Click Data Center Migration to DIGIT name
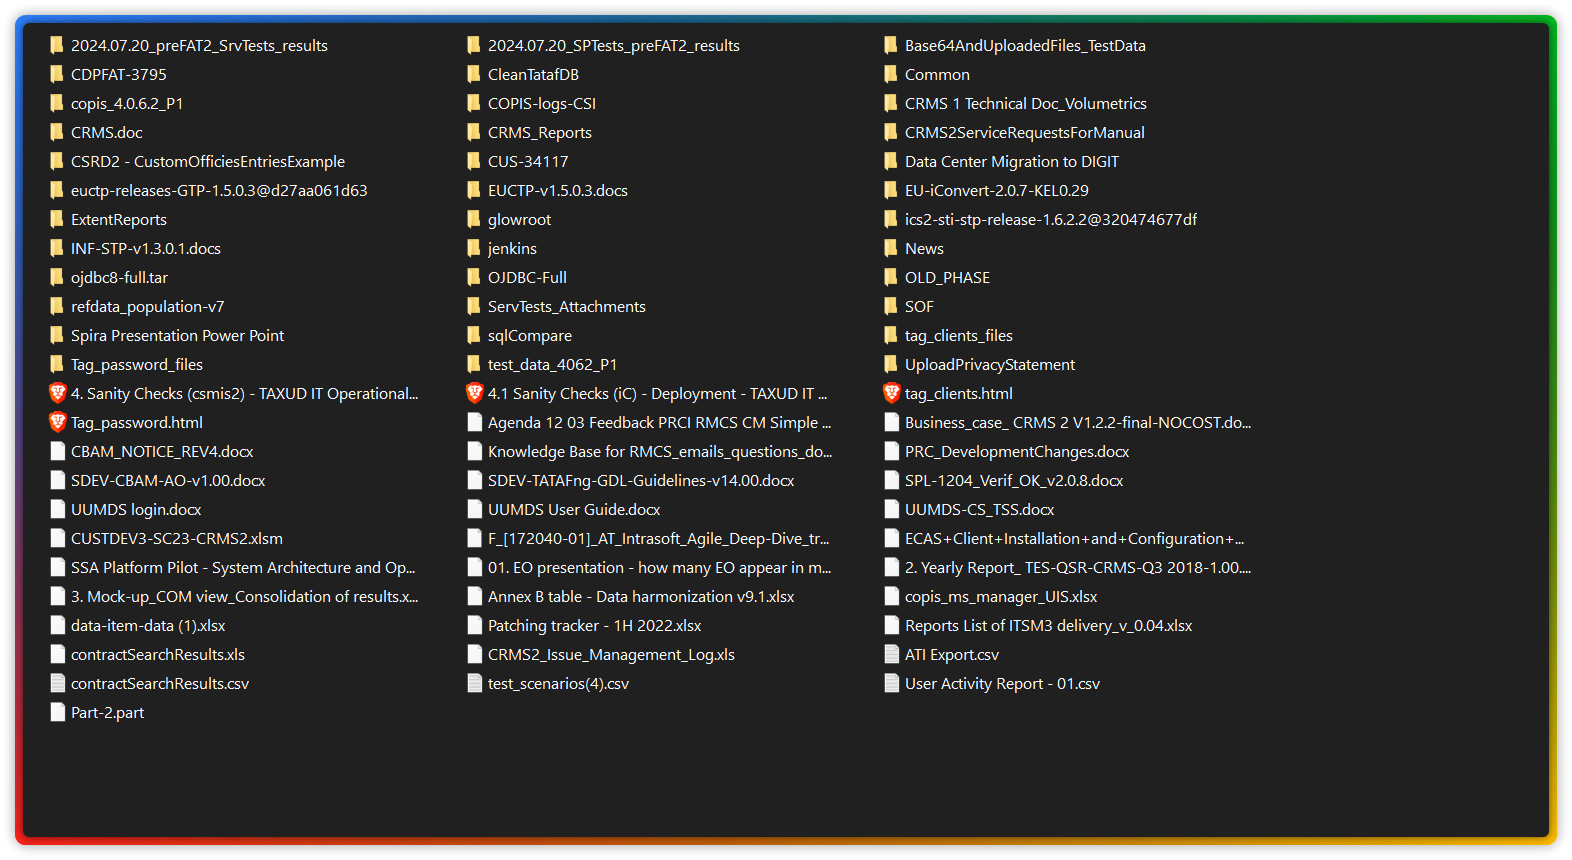Screen dimensions: 1572x860 [1012, 162]
